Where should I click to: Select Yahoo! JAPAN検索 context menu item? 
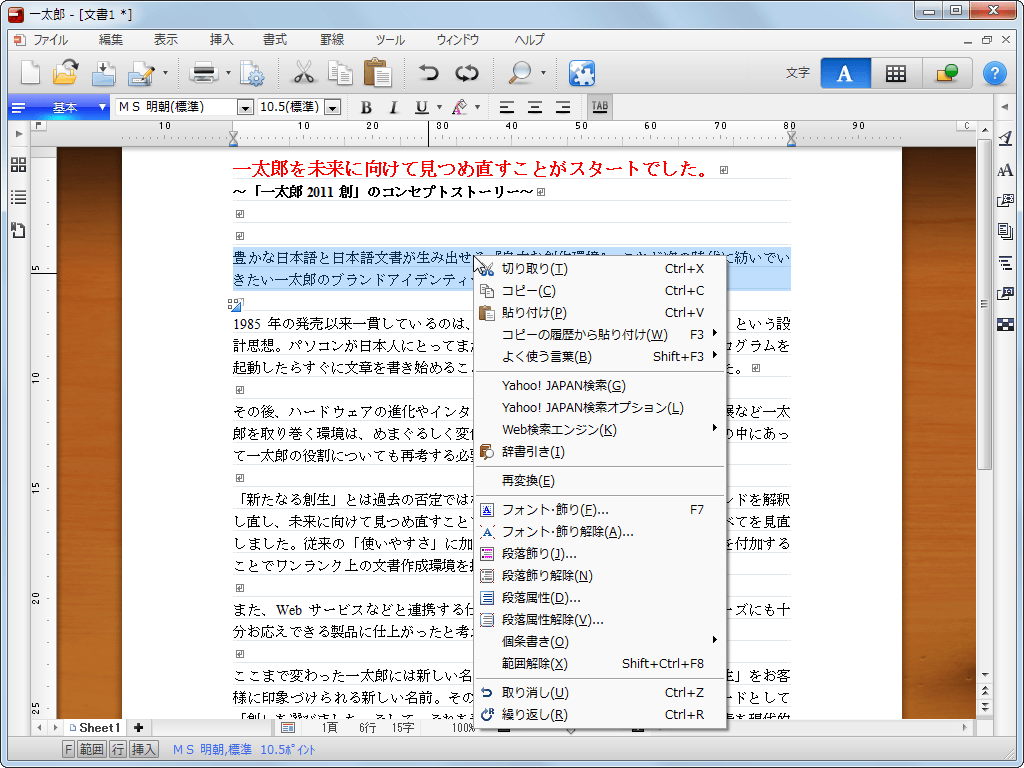point(600,386)
